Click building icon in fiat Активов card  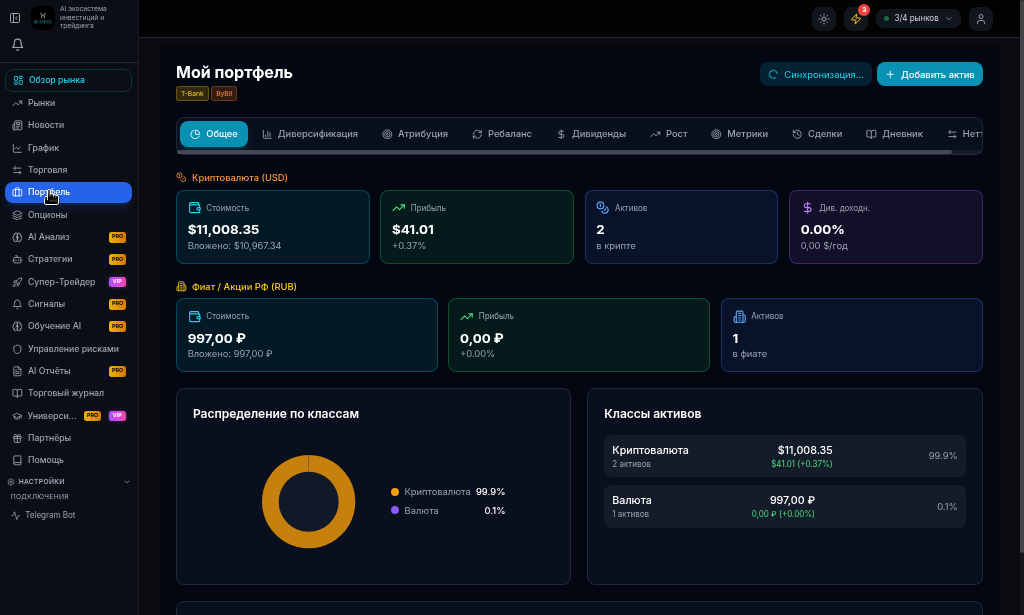click(739, 316)
